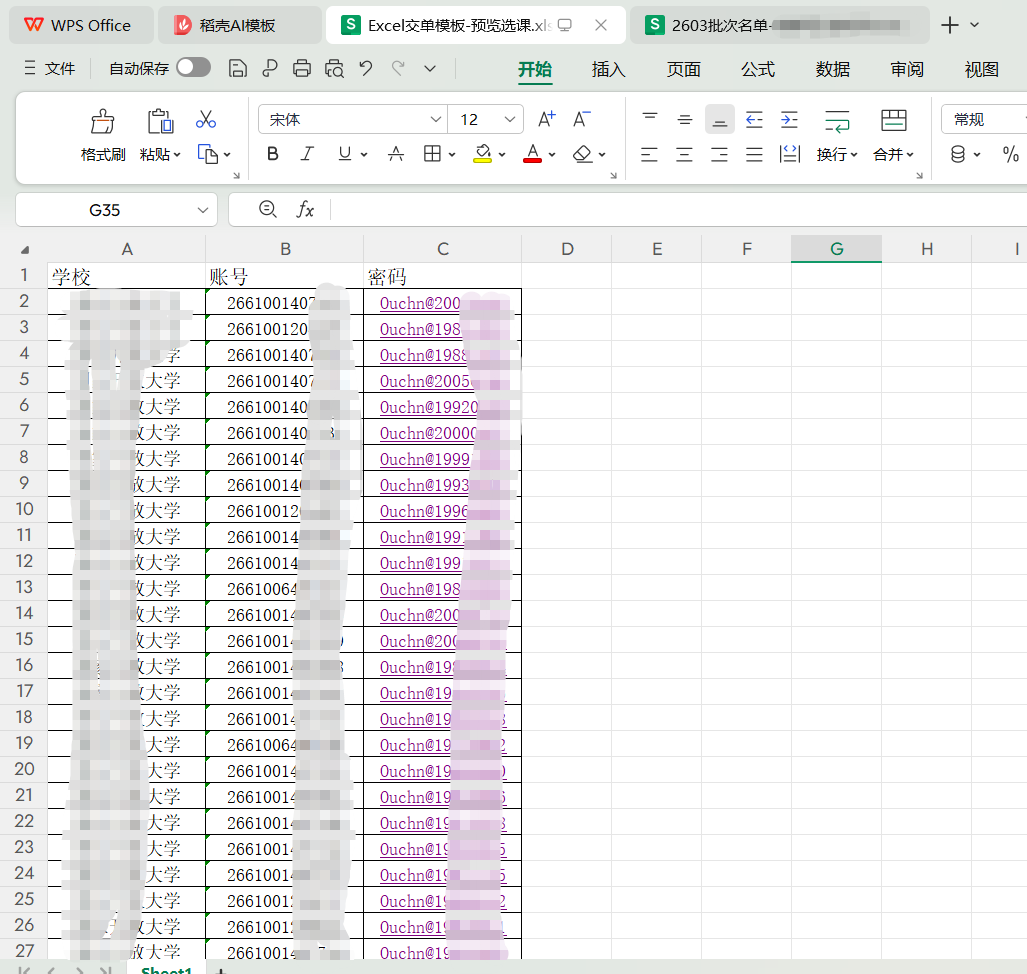The height and width of the screenshot is (974, 1027).
Task: Increase indent icon
Action: pos(789,119)
